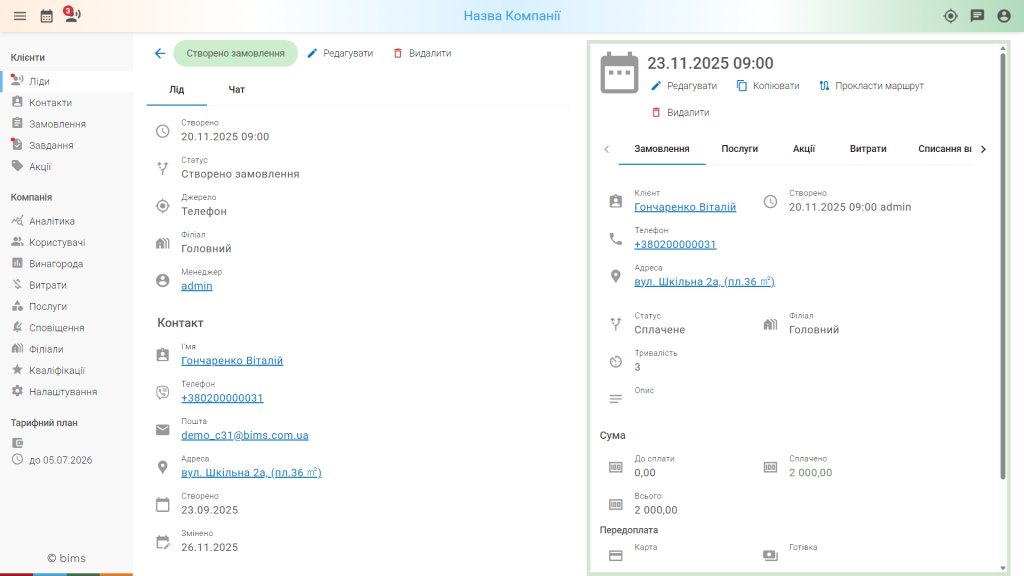Screen dimensions: 1024x576
Task: Switch to the Чат tab
Action: (x=236, y=89)
